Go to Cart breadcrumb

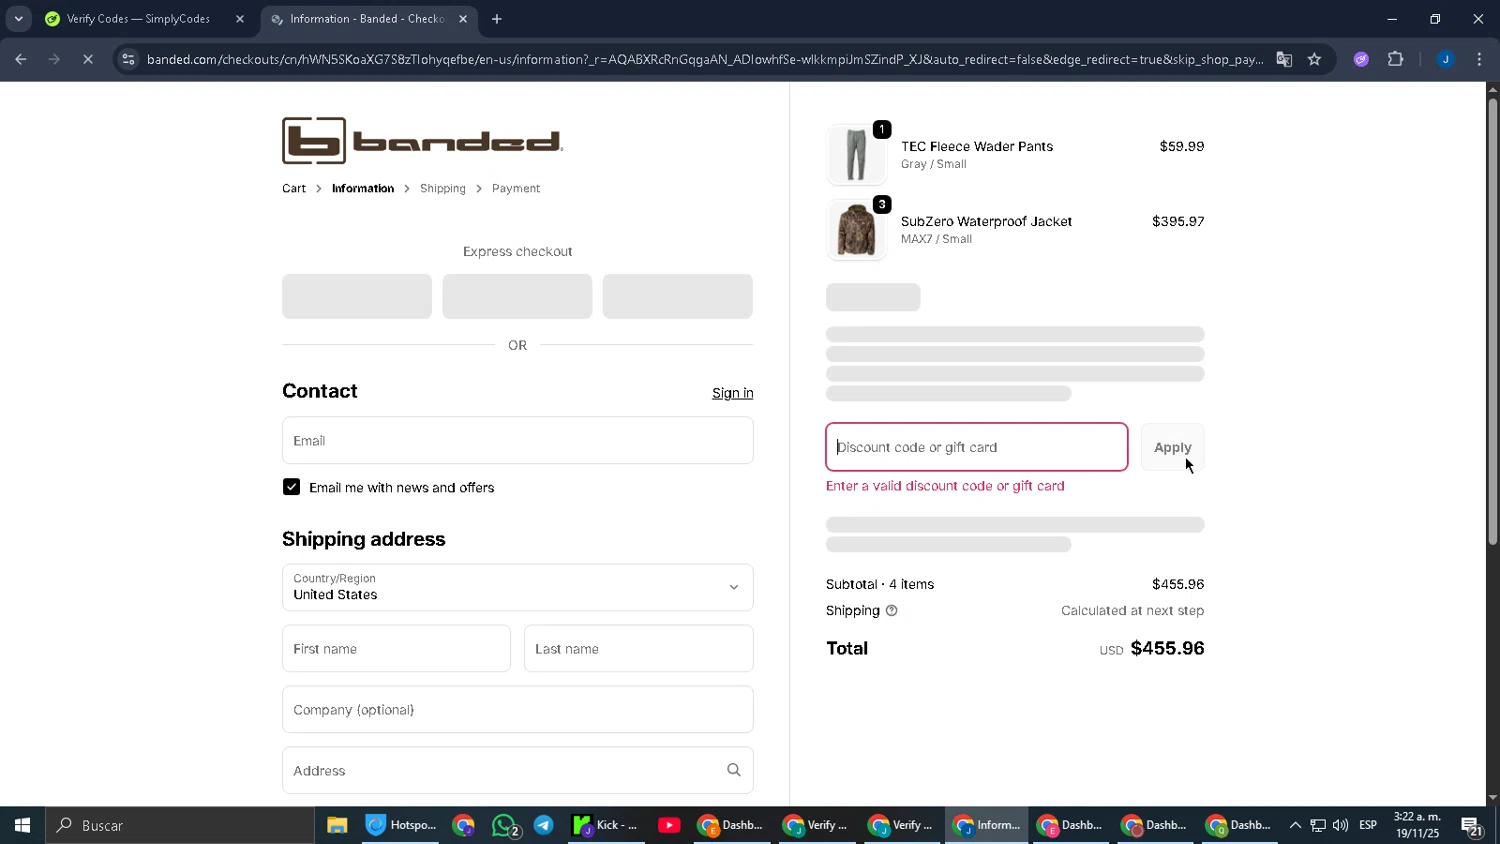[x=294, y=188]
